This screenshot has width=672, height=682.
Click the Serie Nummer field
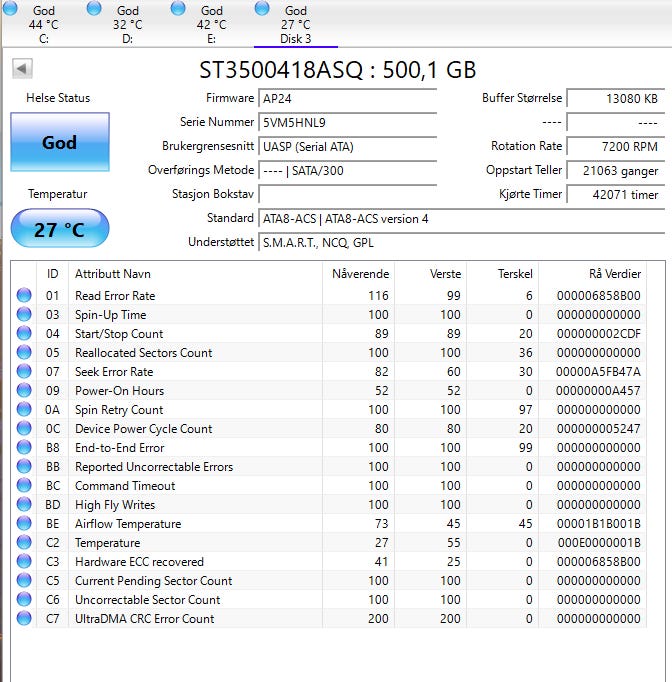coord(347,122)
